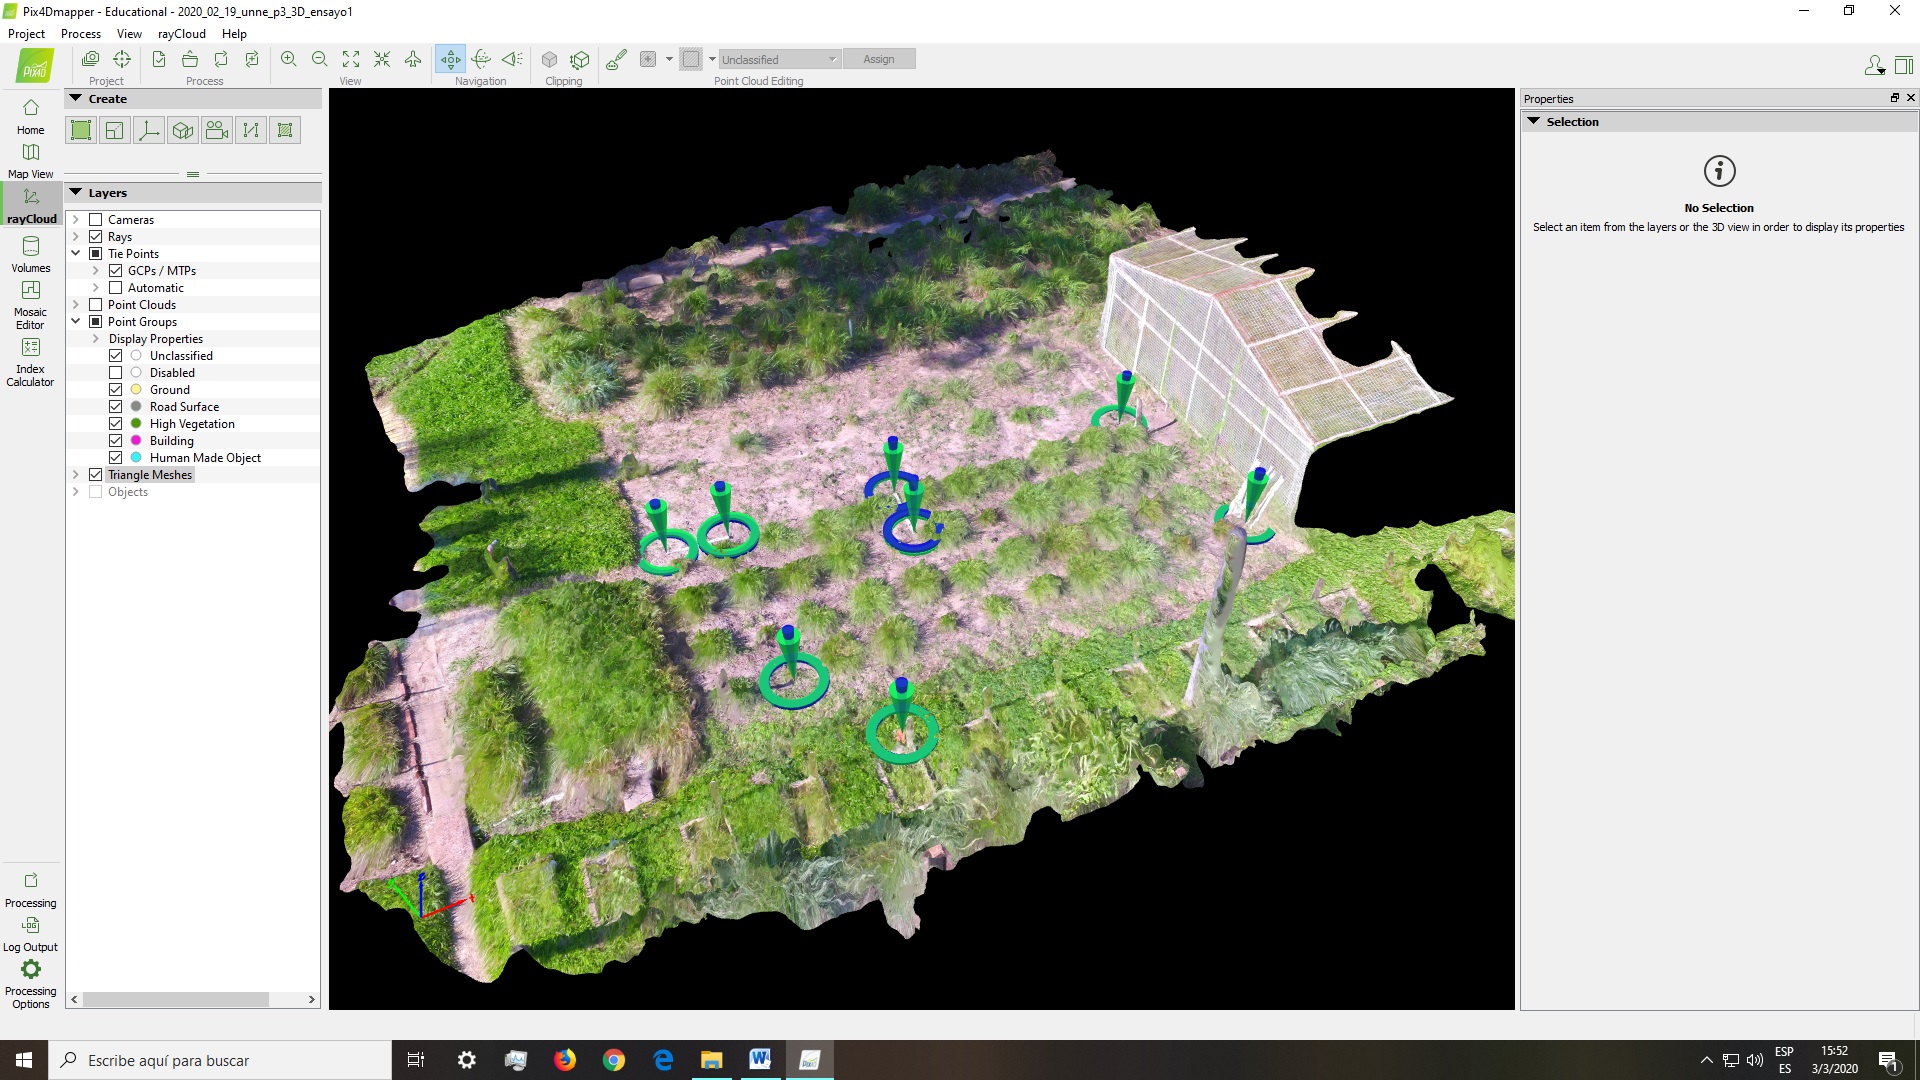Enable the Cameras layer checkbox

(96, 220)
